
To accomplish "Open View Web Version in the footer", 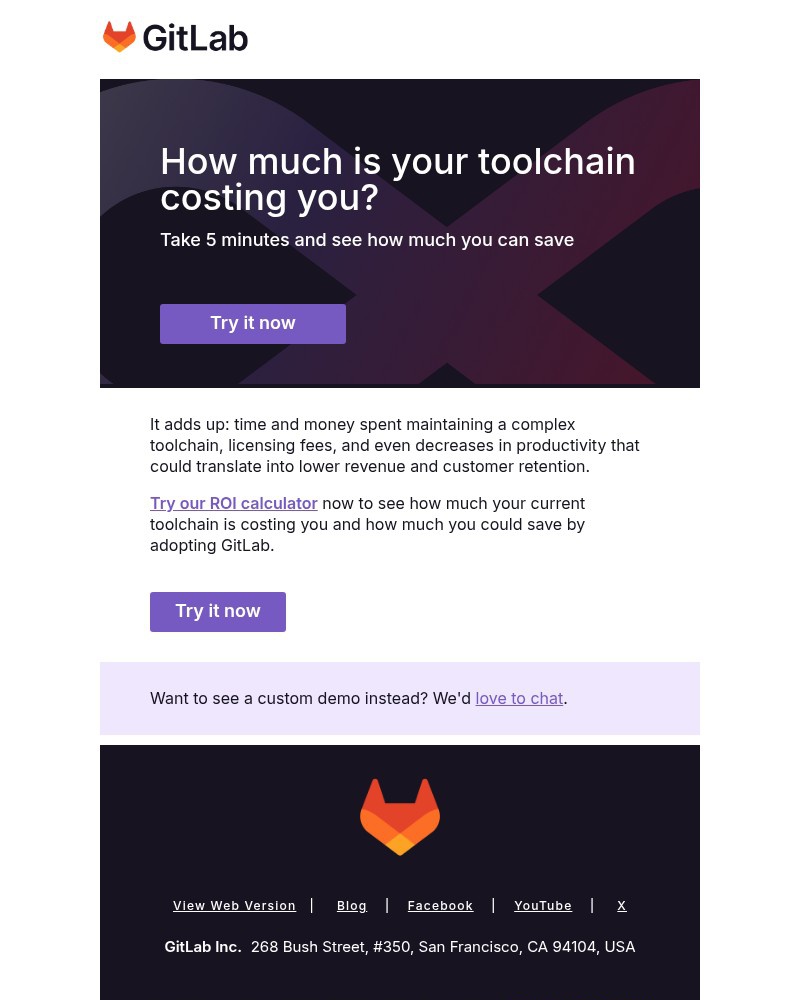I will click(x=235, y=905).
